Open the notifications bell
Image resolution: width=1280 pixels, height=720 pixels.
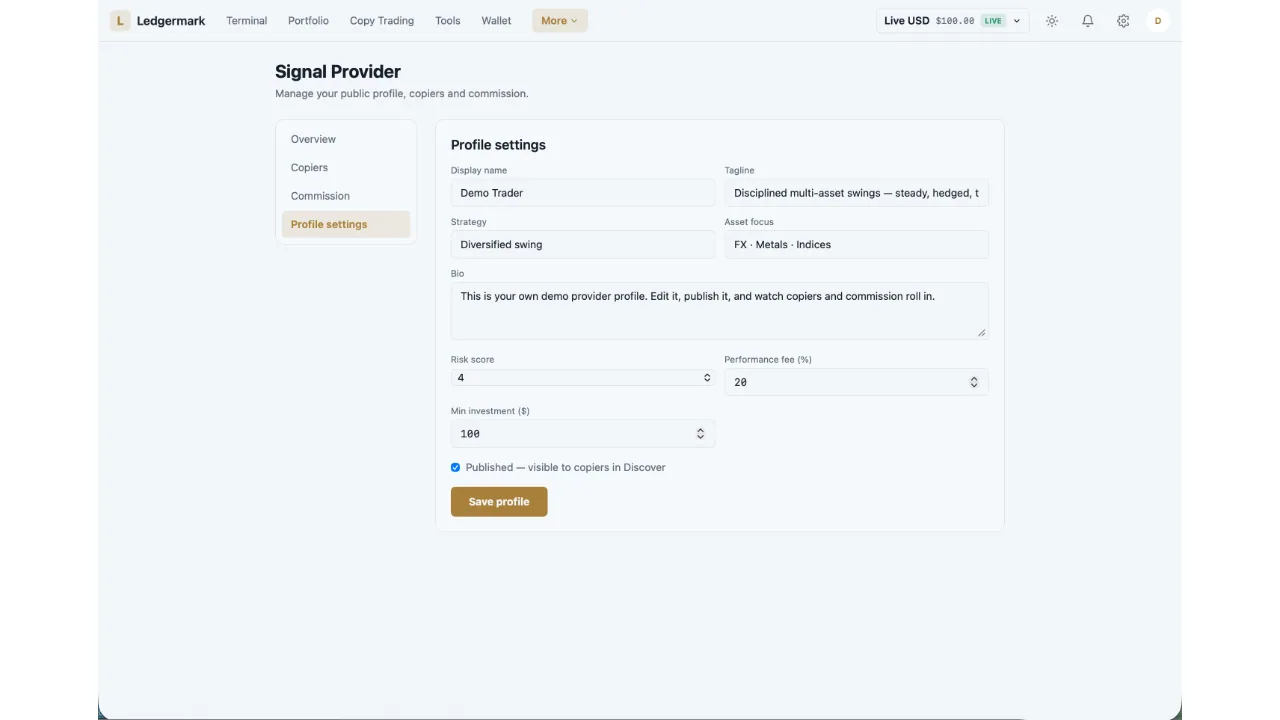click(x=1088, y=20)
